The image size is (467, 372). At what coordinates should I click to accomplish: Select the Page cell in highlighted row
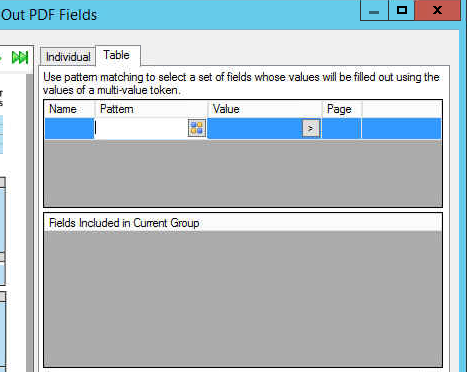[x=342, y=128]
